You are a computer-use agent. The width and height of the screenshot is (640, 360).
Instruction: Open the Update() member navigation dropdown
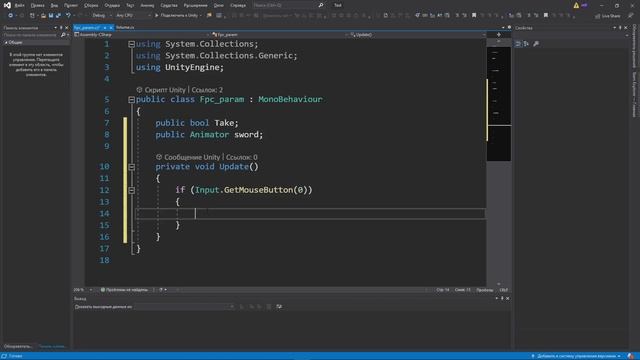click(418, 35)
